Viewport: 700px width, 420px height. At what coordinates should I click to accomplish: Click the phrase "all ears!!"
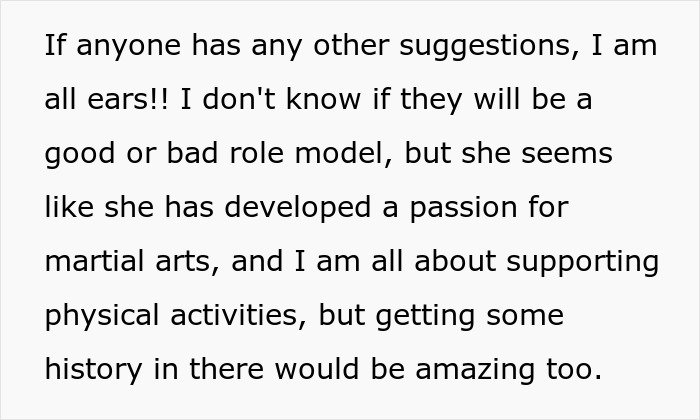point(107,99)
